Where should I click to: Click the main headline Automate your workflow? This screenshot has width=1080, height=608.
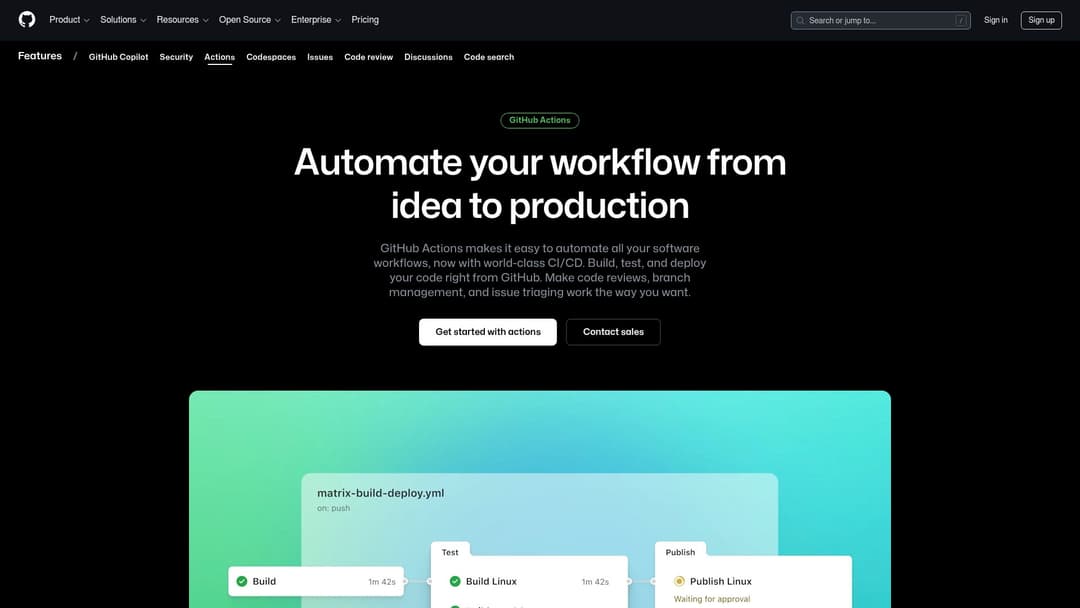click(539, 184)
